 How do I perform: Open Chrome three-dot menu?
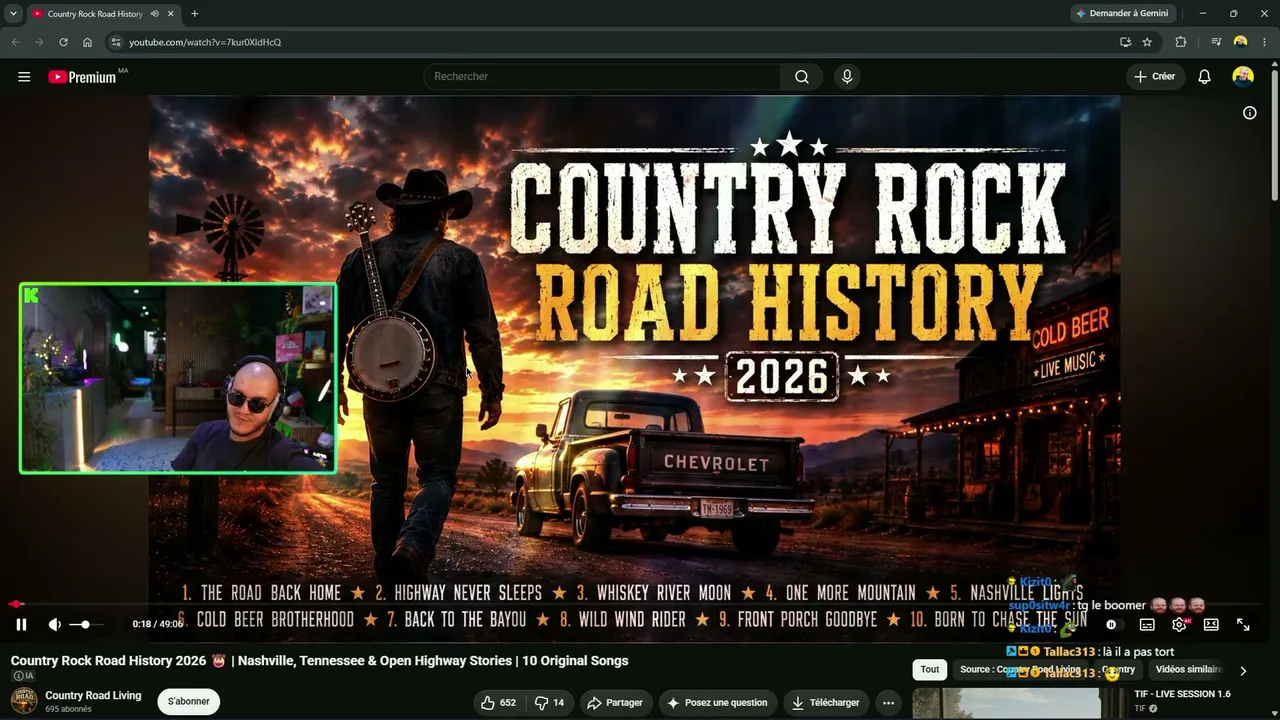(x=1264, y=42)
